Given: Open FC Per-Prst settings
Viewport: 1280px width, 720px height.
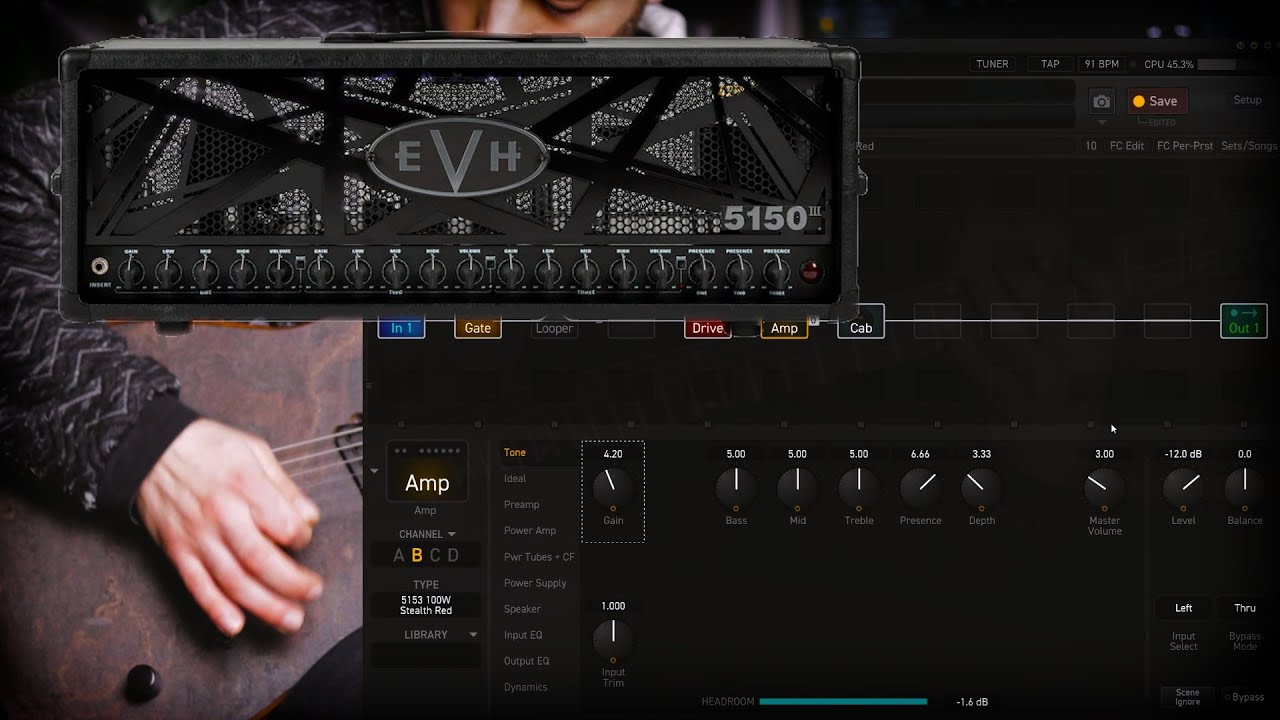Looking at the screenshot, I should (1185, 146).
